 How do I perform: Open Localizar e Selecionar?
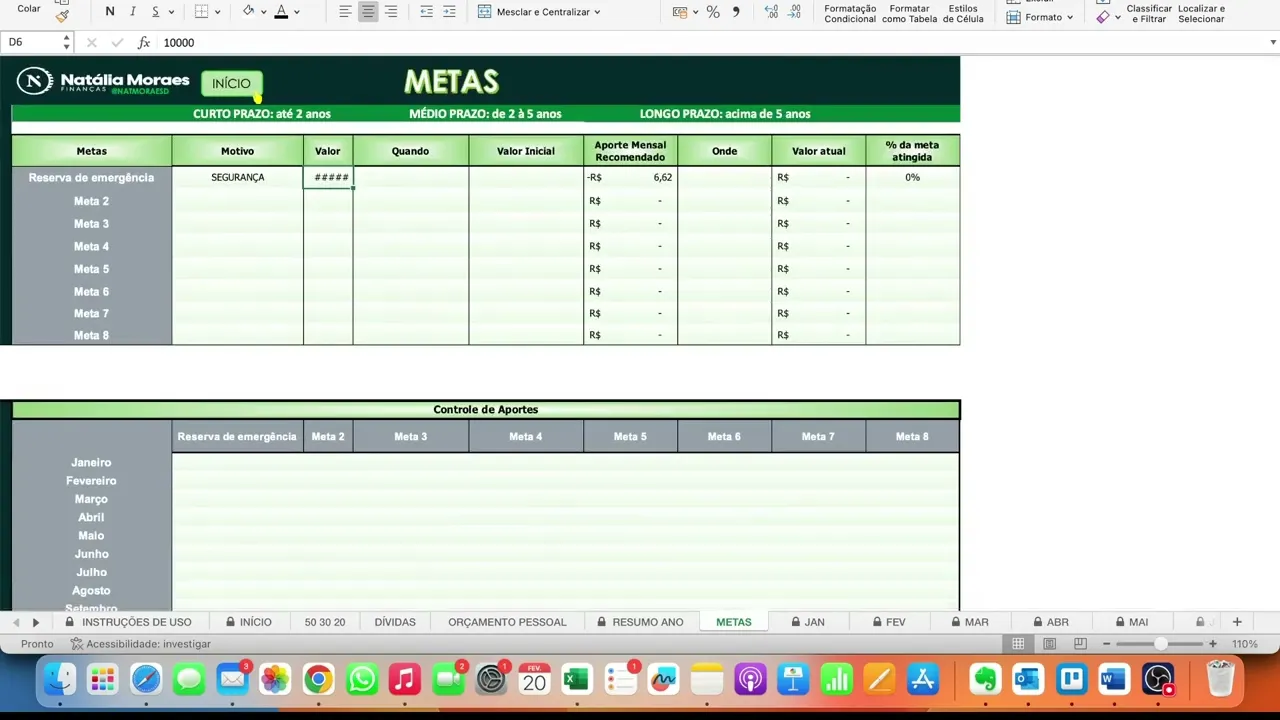pyautogui.click(x=1201, y=13)
